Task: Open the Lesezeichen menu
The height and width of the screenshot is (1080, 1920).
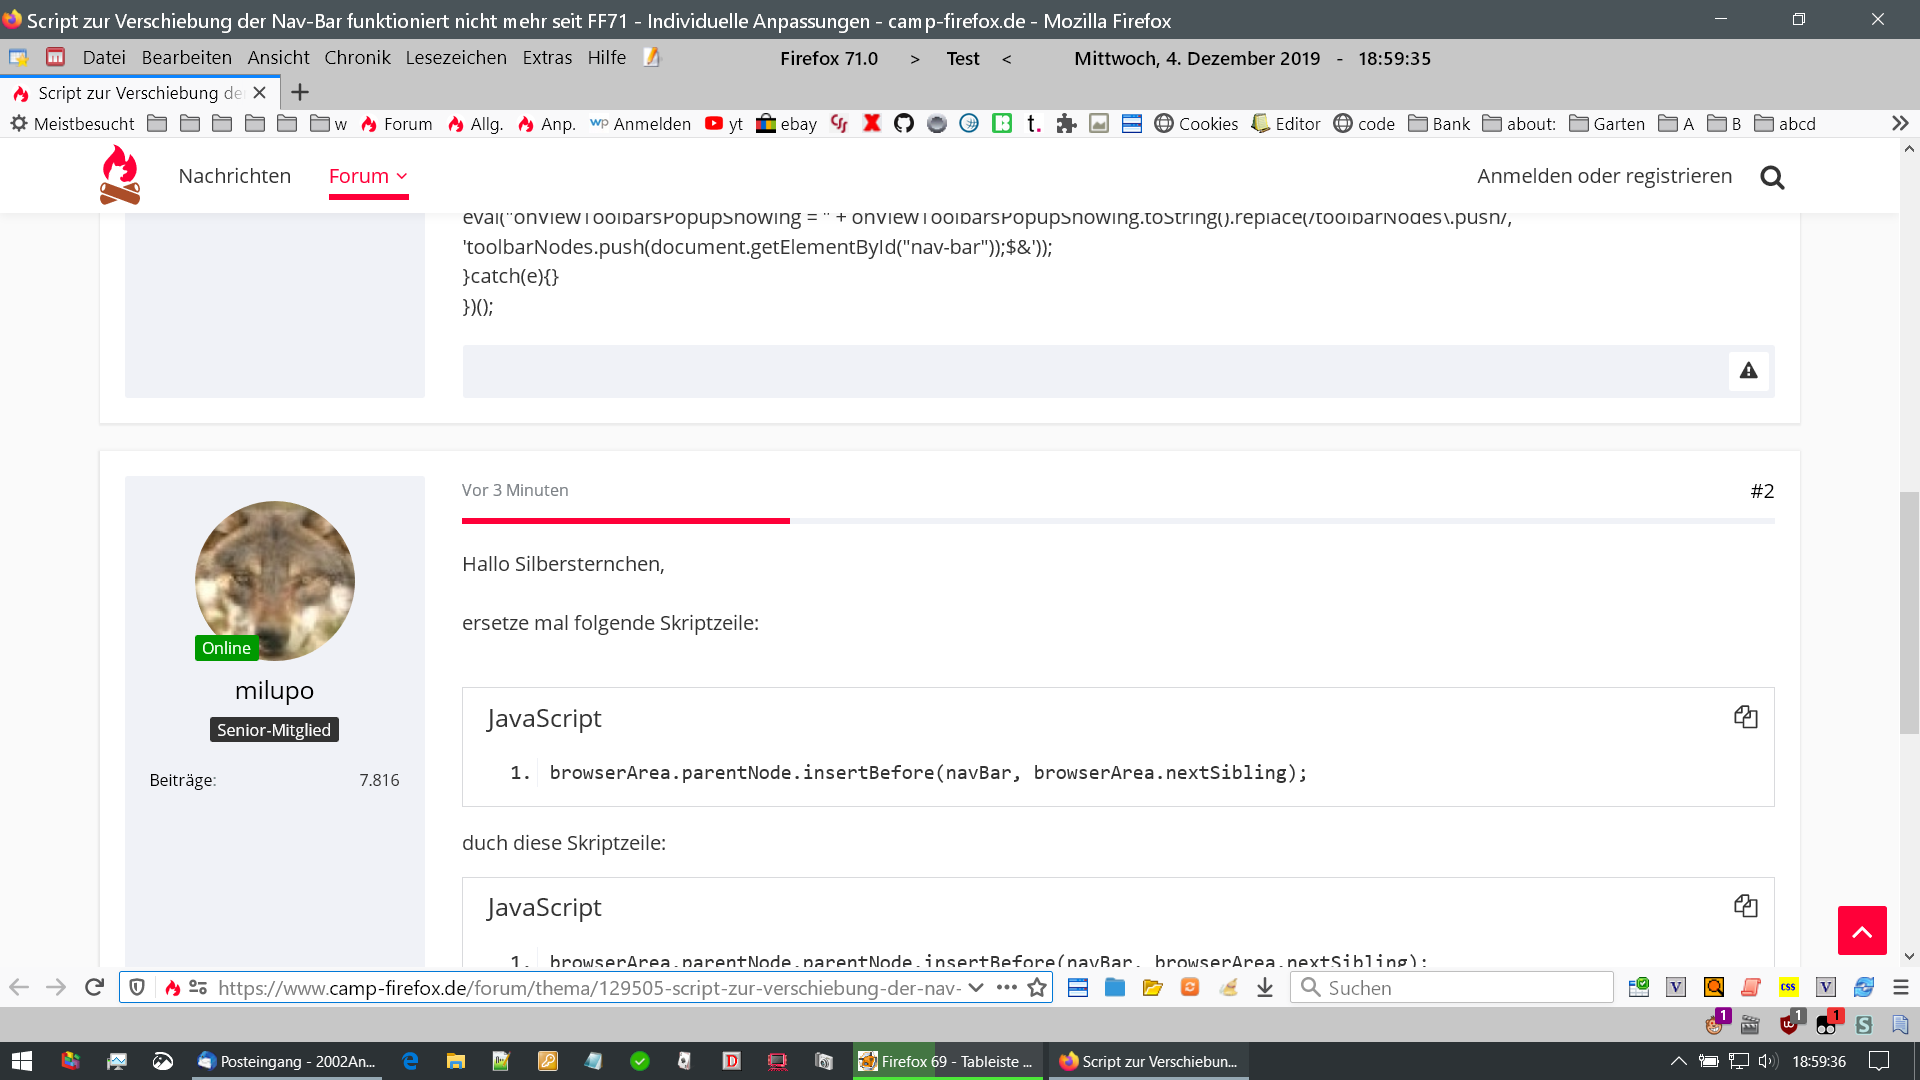Action: (456, 58)
